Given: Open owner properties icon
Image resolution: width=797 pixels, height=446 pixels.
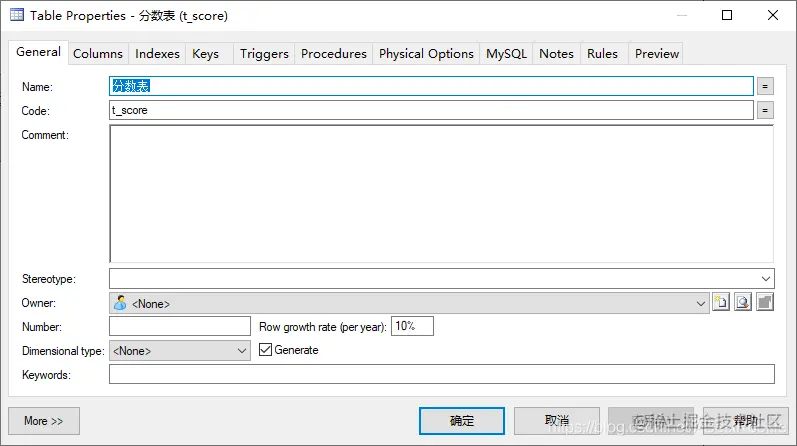Looking at the screenshot, I should click(x=765, y=303).
